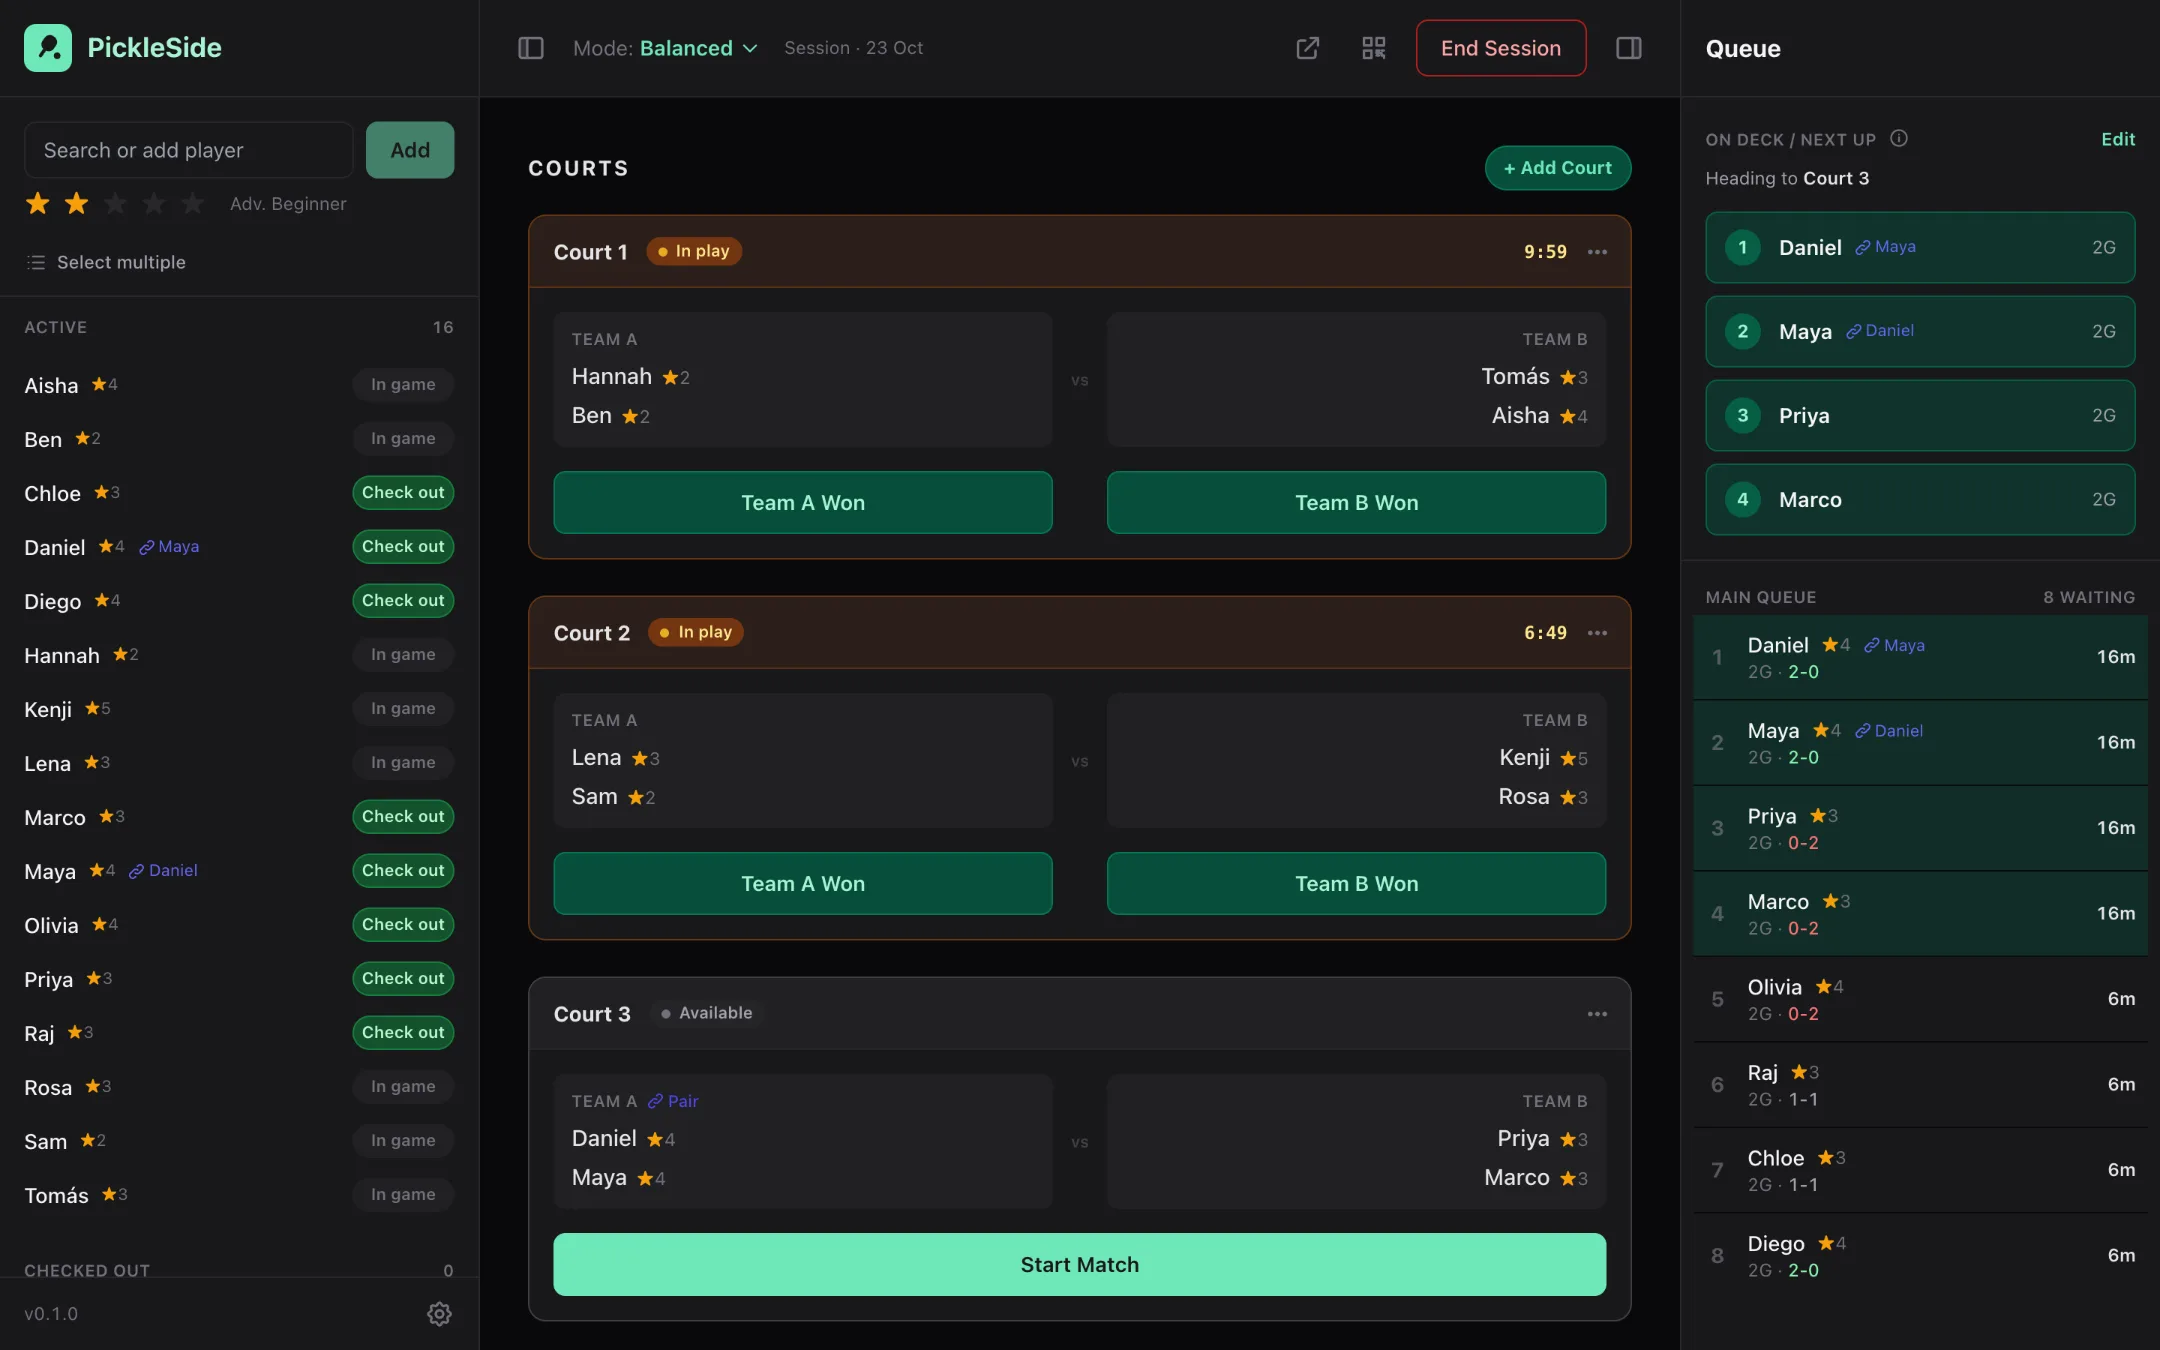The height and width of the screenshot is (1350, 2160).
Task: Check out Chloe
Action: pos(403,492)
